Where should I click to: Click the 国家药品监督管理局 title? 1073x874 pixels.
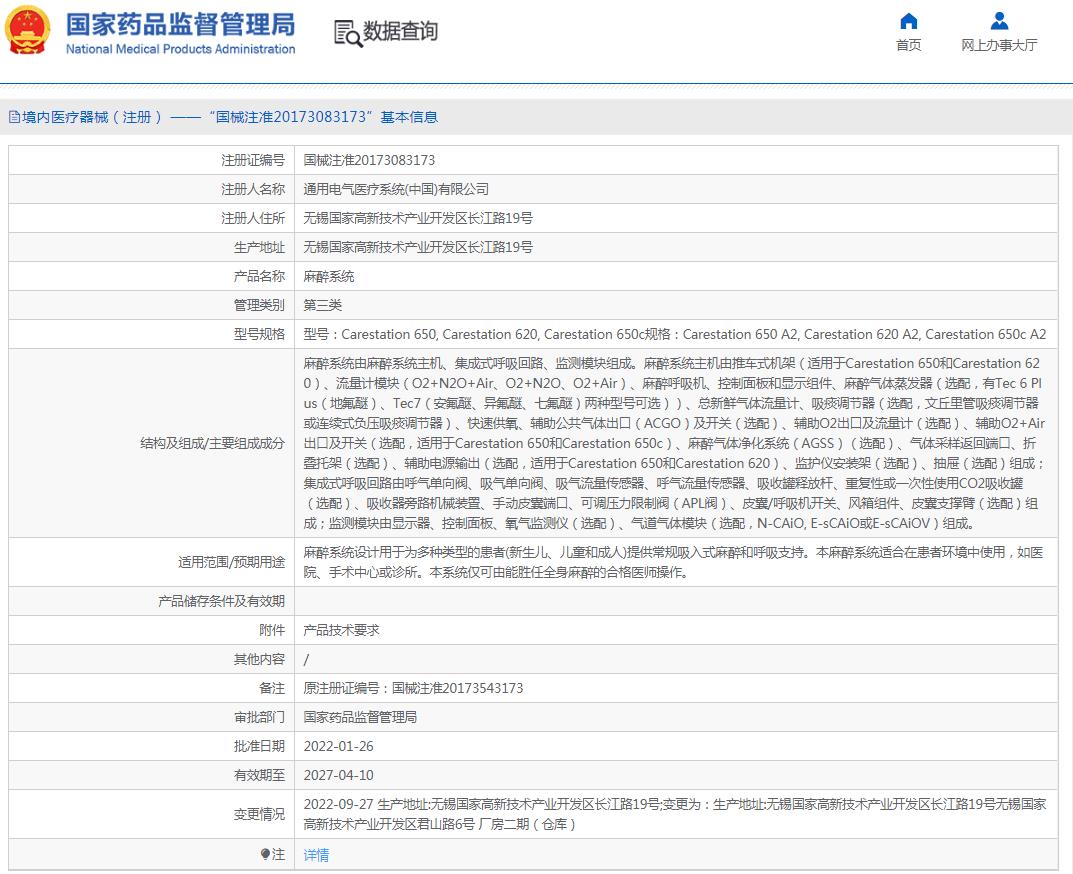(180, 25)
